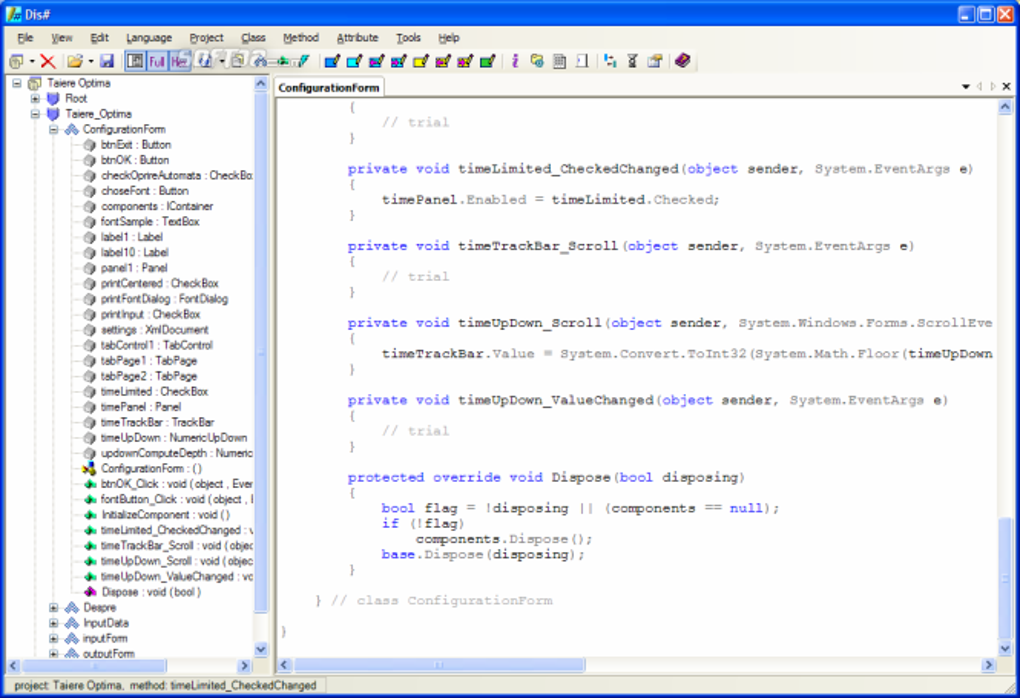This screenshot has height=698, width=1020.
Task: Open the purple help book toolbar icon
Action: click(682, 61)
